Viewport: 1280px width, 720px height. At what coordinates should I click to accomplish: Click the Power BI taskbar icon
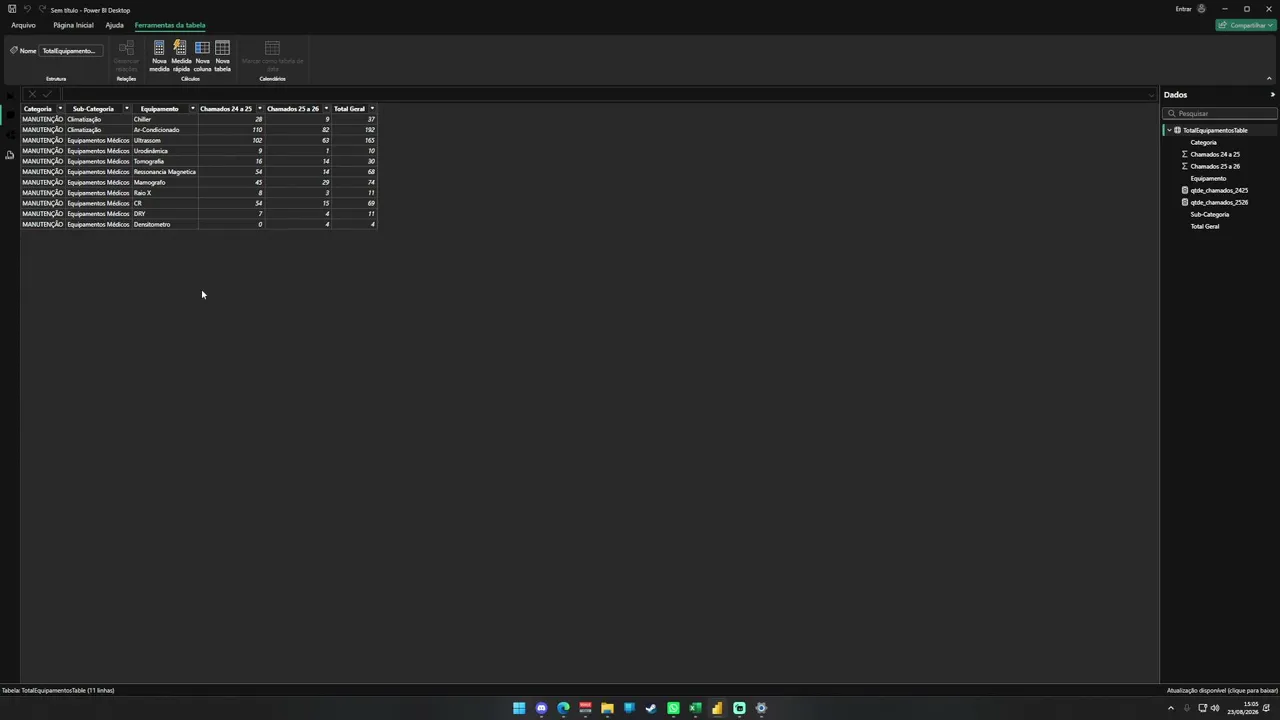coord(717,708)
